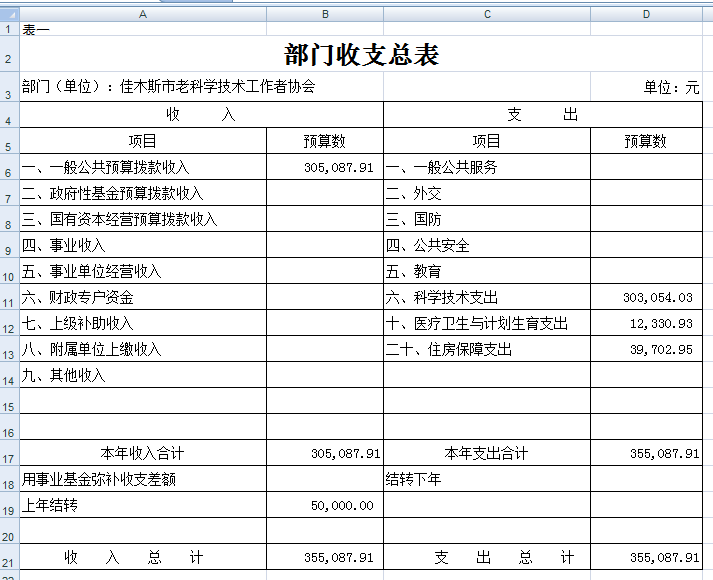Click cell 二十、住房保障支出

(x=487, y=349)
